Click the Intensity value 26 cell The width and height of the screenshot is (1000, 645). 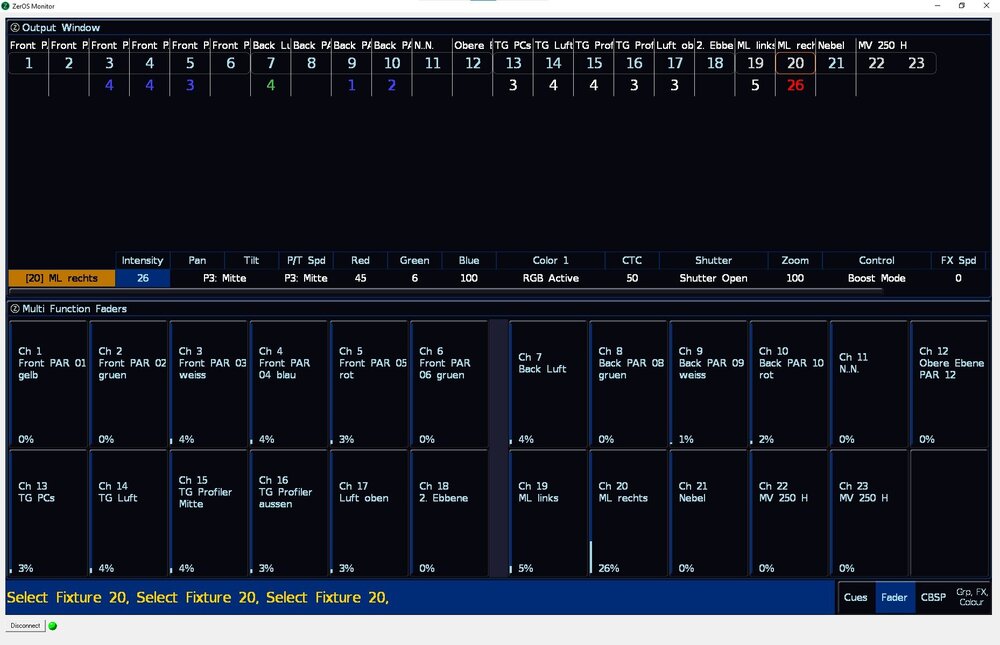pyautogui.click(x=143, y=278)
